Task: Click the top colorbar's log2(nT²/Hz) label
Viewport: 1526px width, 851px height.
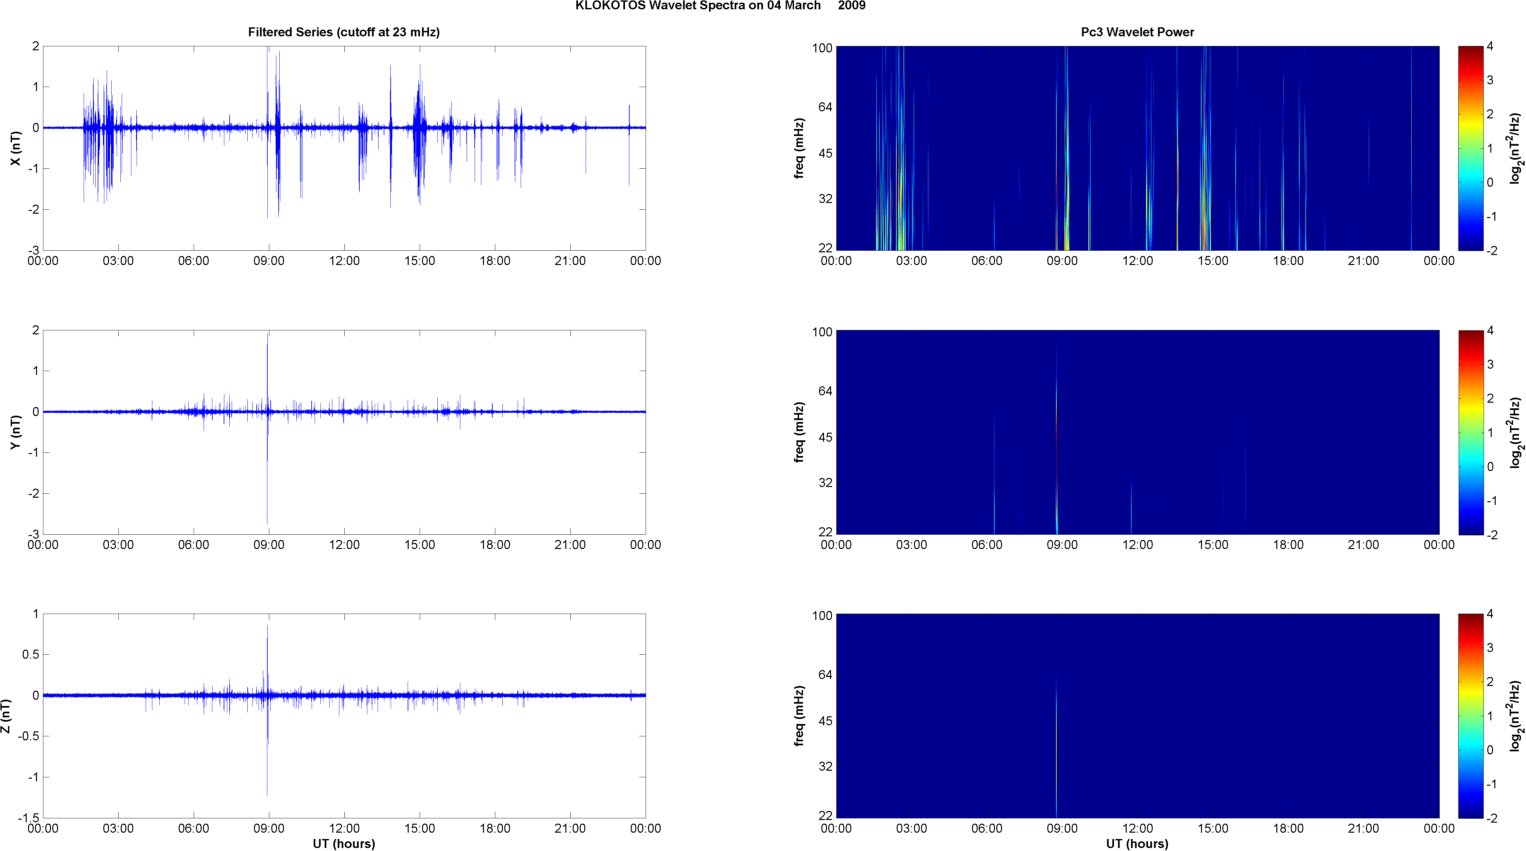Action: pos(1516,148)
